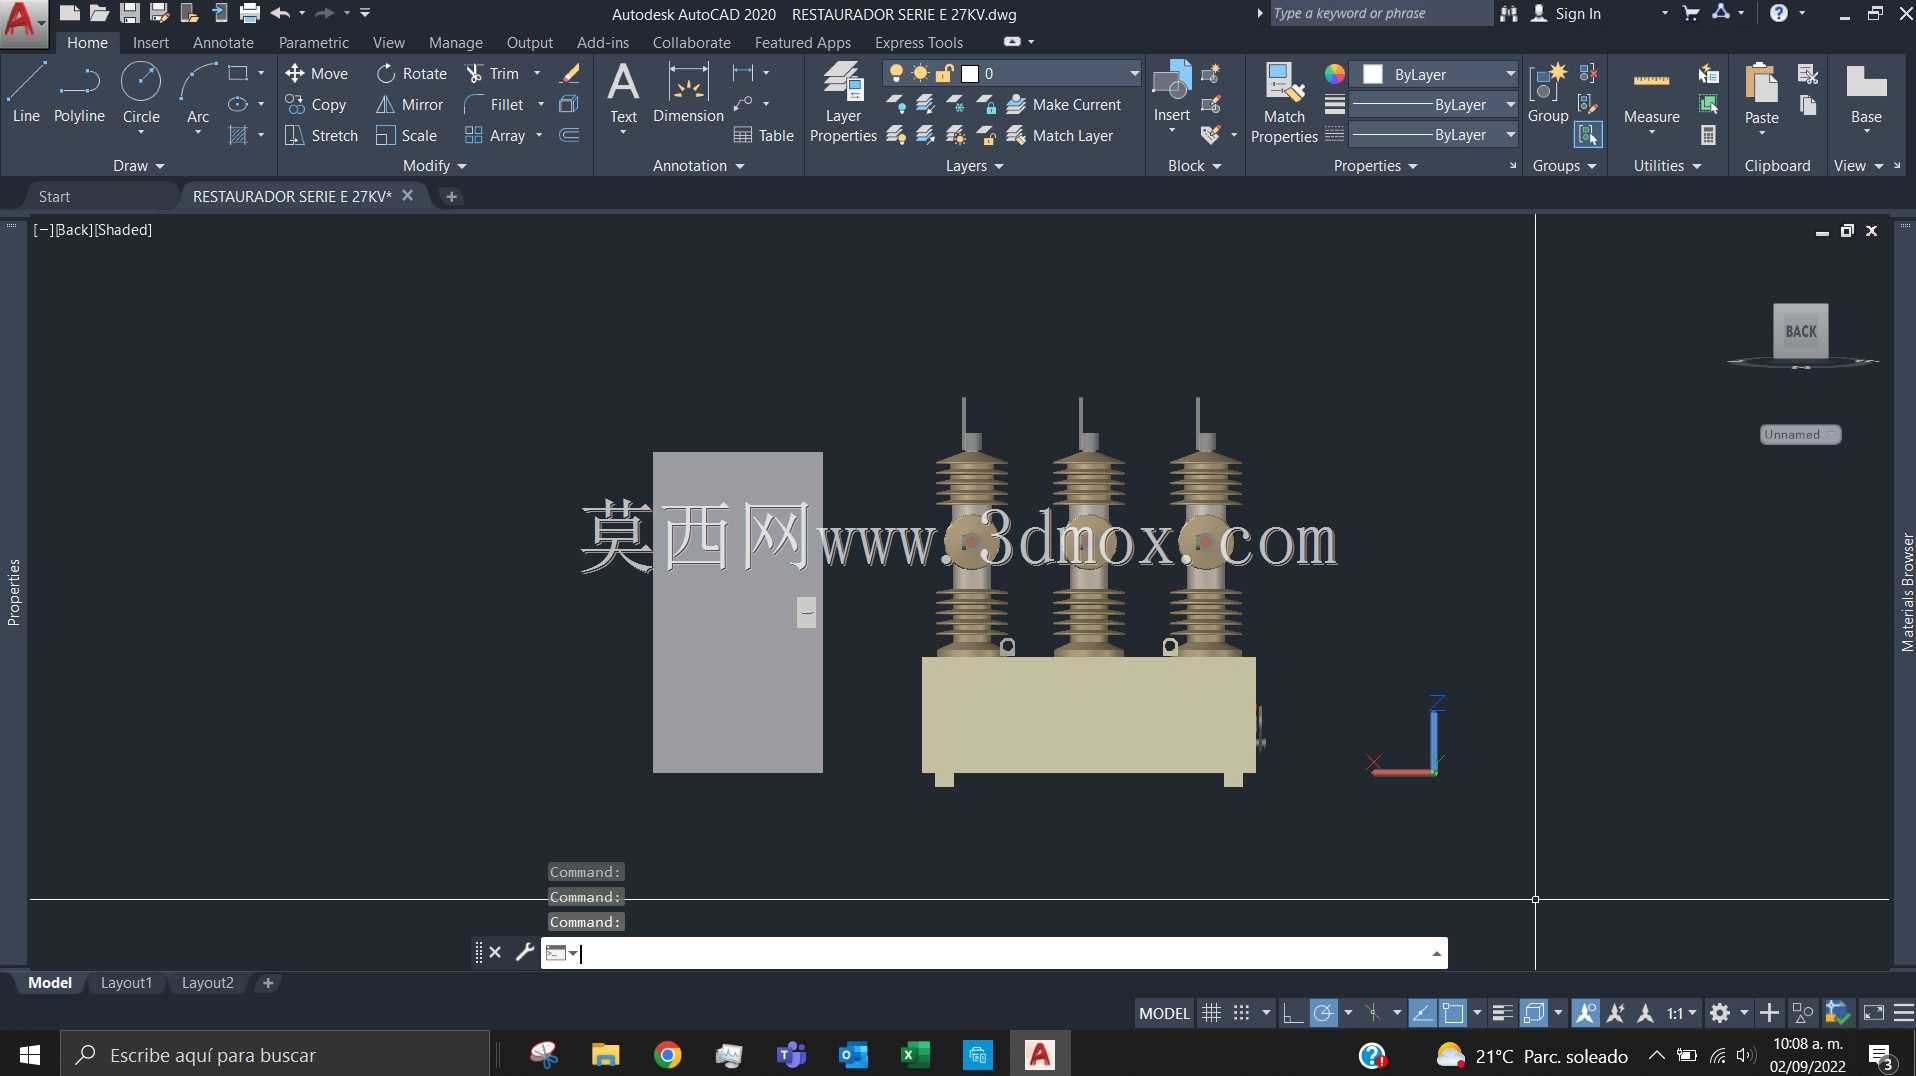Click the Base view icon

tap(1866, 93)
